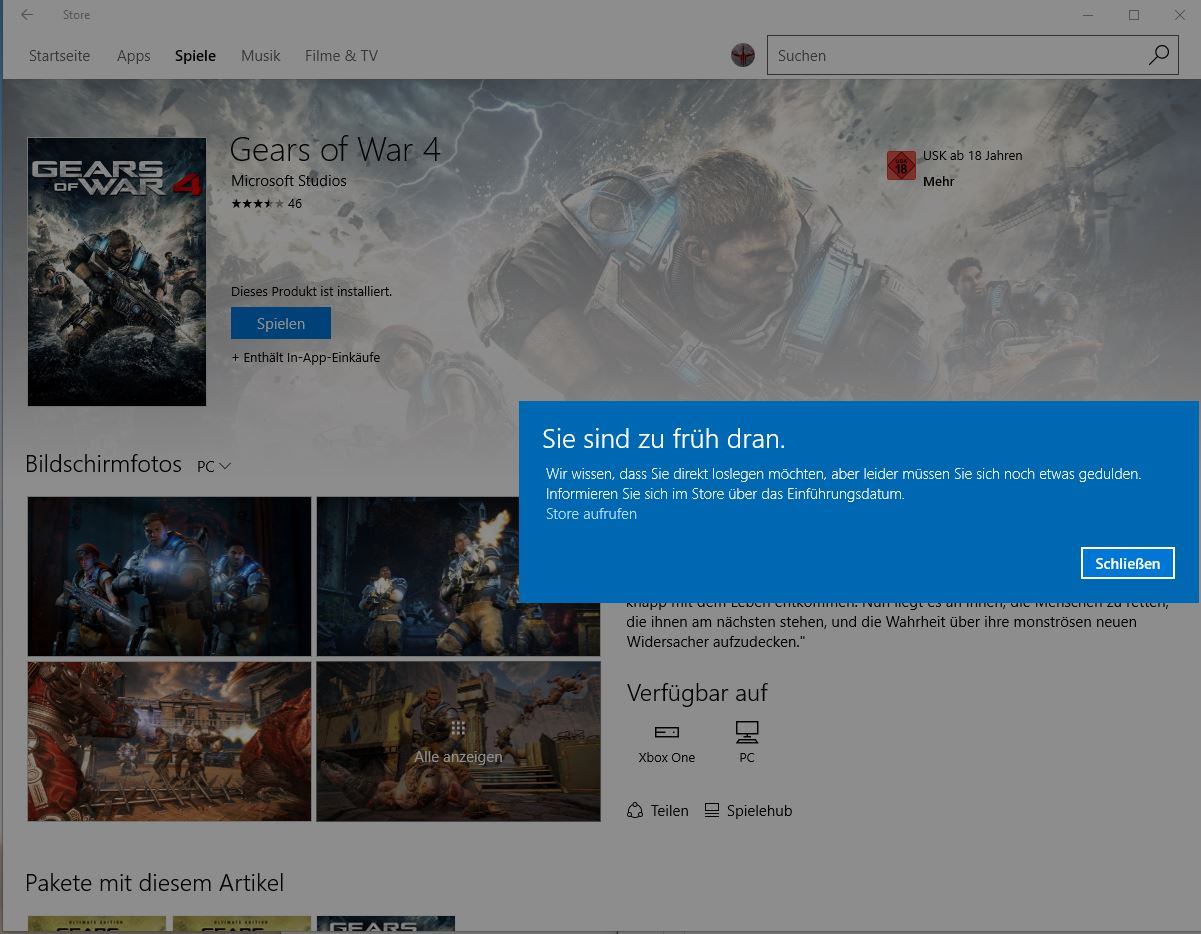Click the 'USK ab 18 Jahren' label
The height and width of the screenshot is (934, 1201).
tap(972, 156)
